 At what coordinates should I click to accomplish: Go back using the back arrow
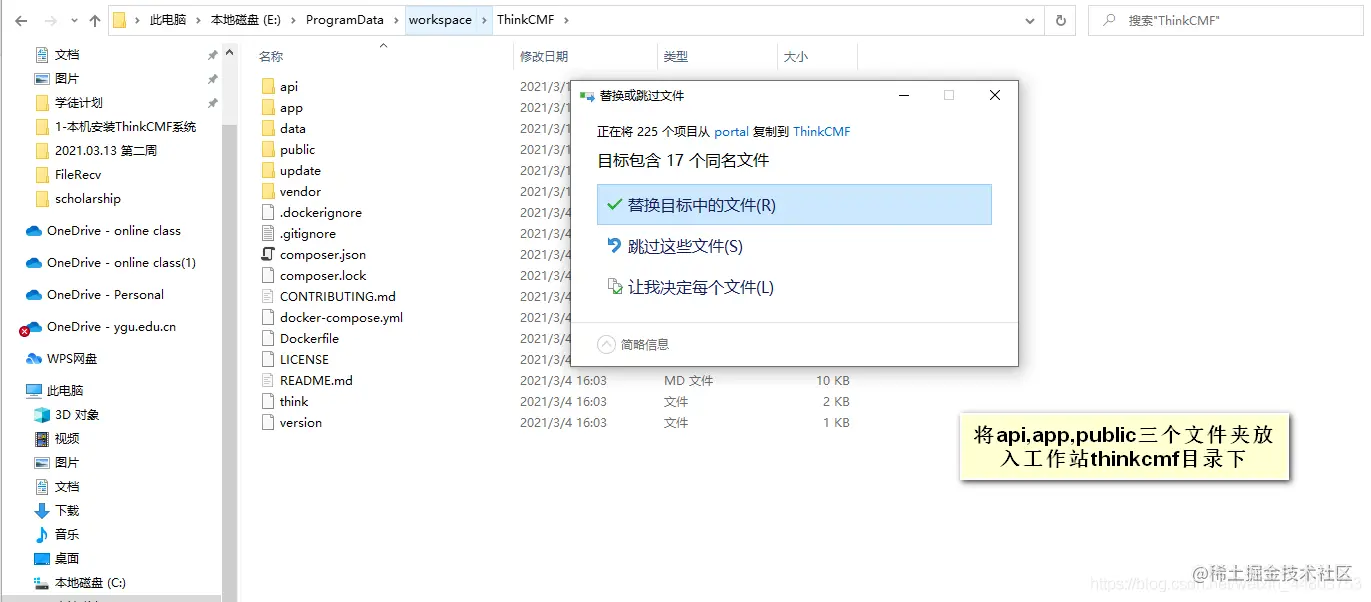point(21,20)
